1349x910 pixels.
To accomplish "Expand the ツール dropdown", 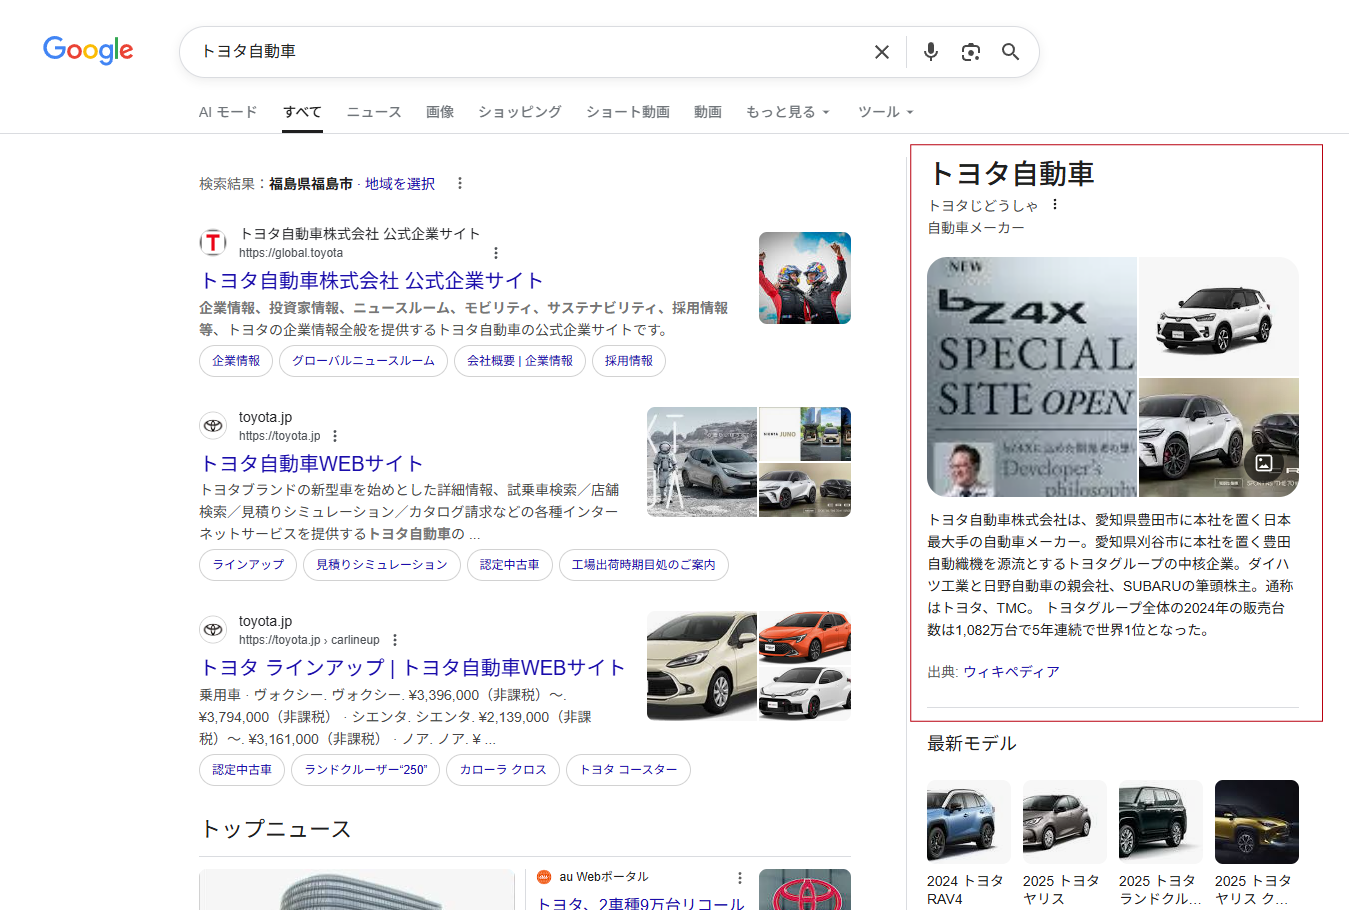I will pyautogui.click(x=885, y=112).
